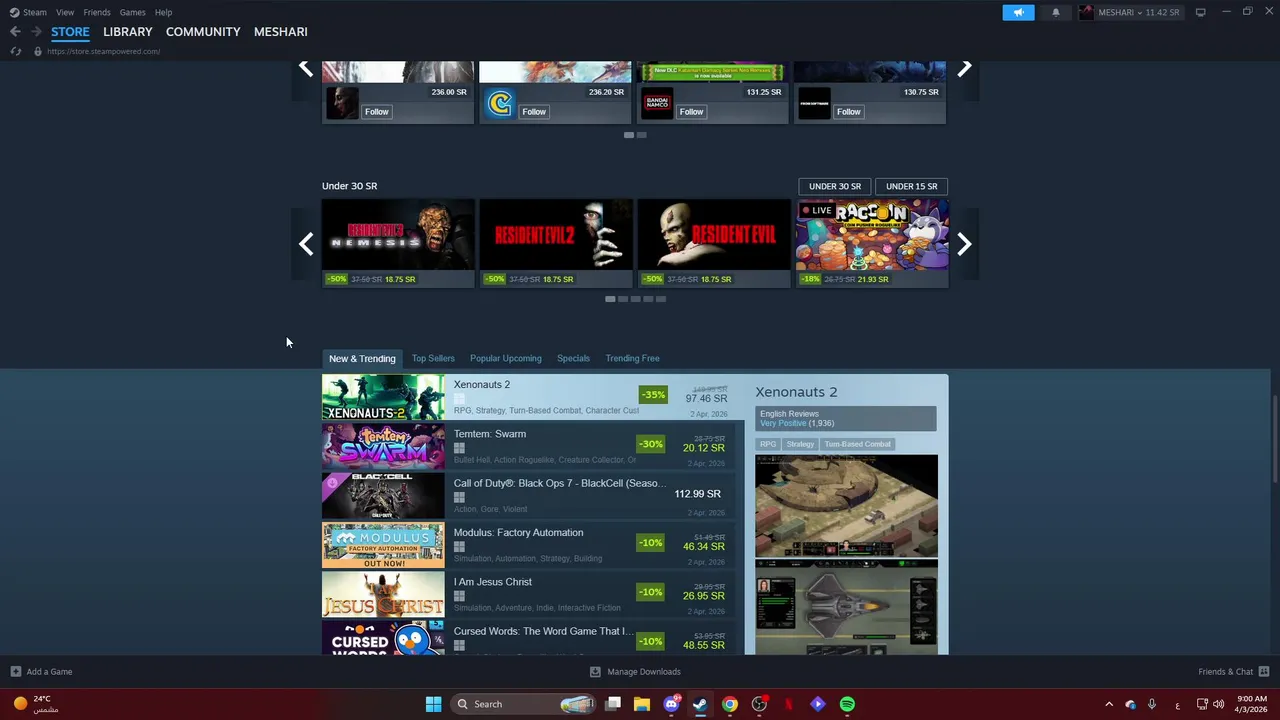Screen dimensions: 1280x720
Task: Go to the COMMUNITY section
Action: point(203,32)
